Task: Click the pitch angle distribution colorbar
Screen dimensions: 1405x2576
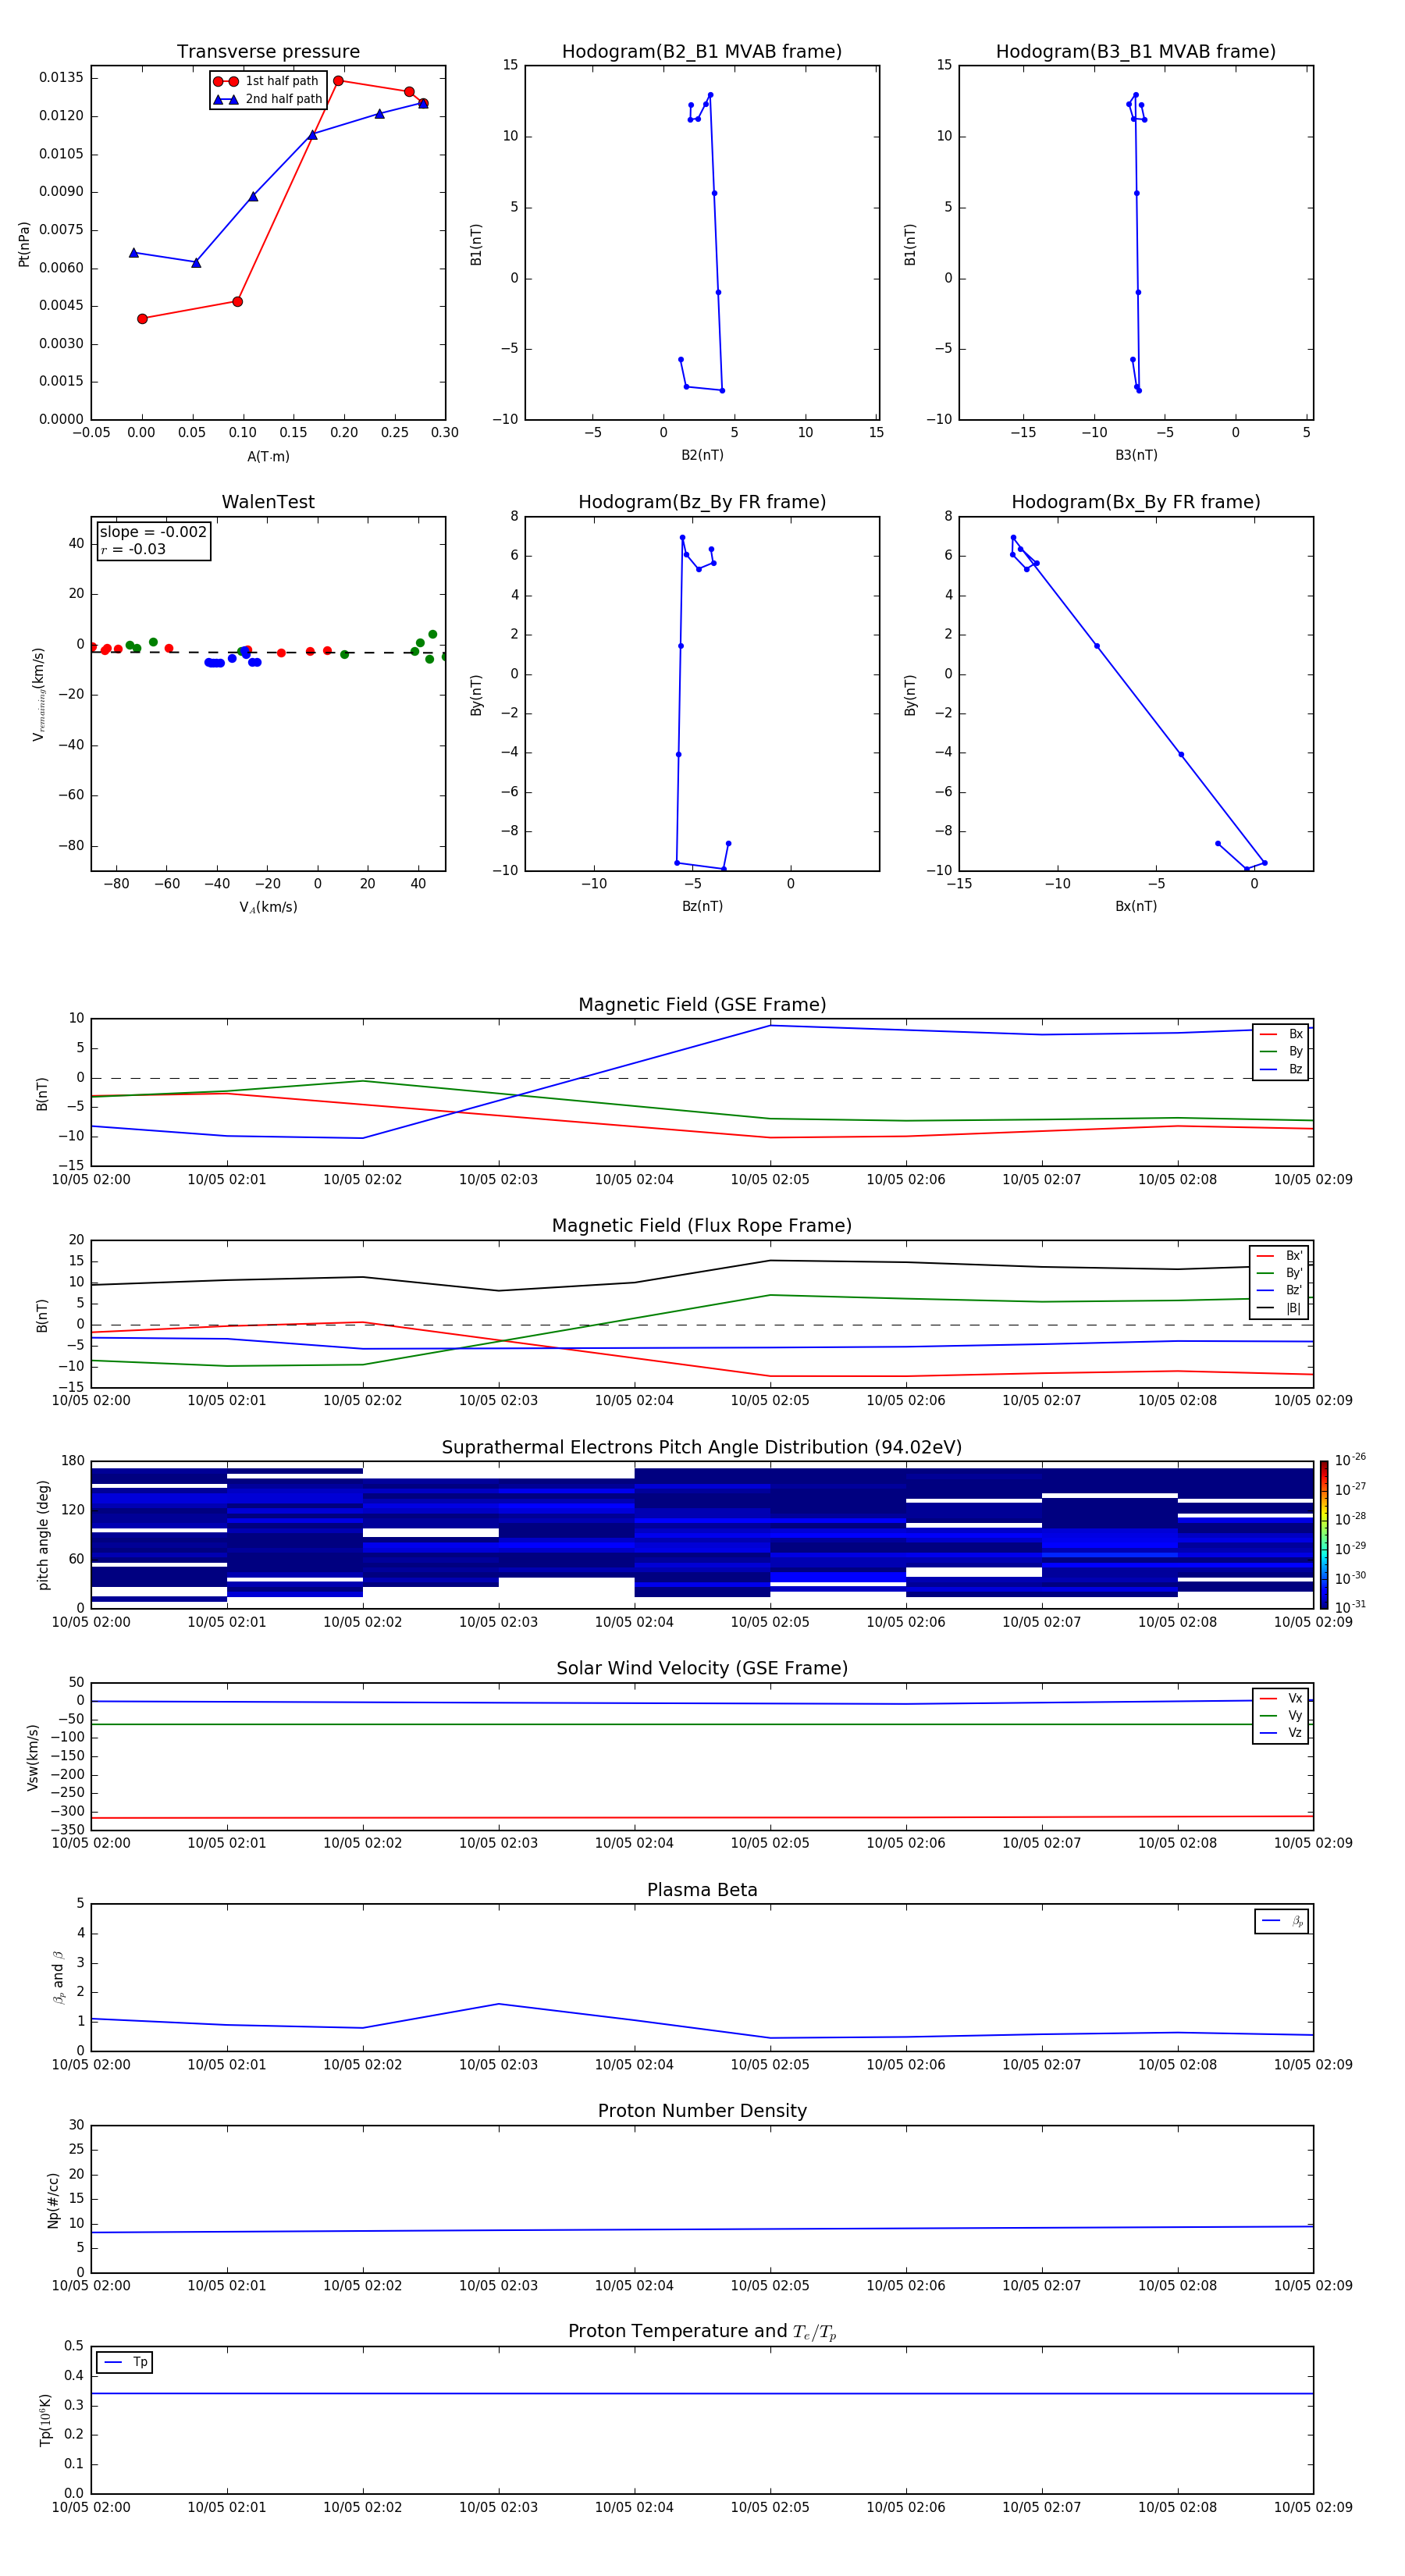Action: [1324, 1535]
